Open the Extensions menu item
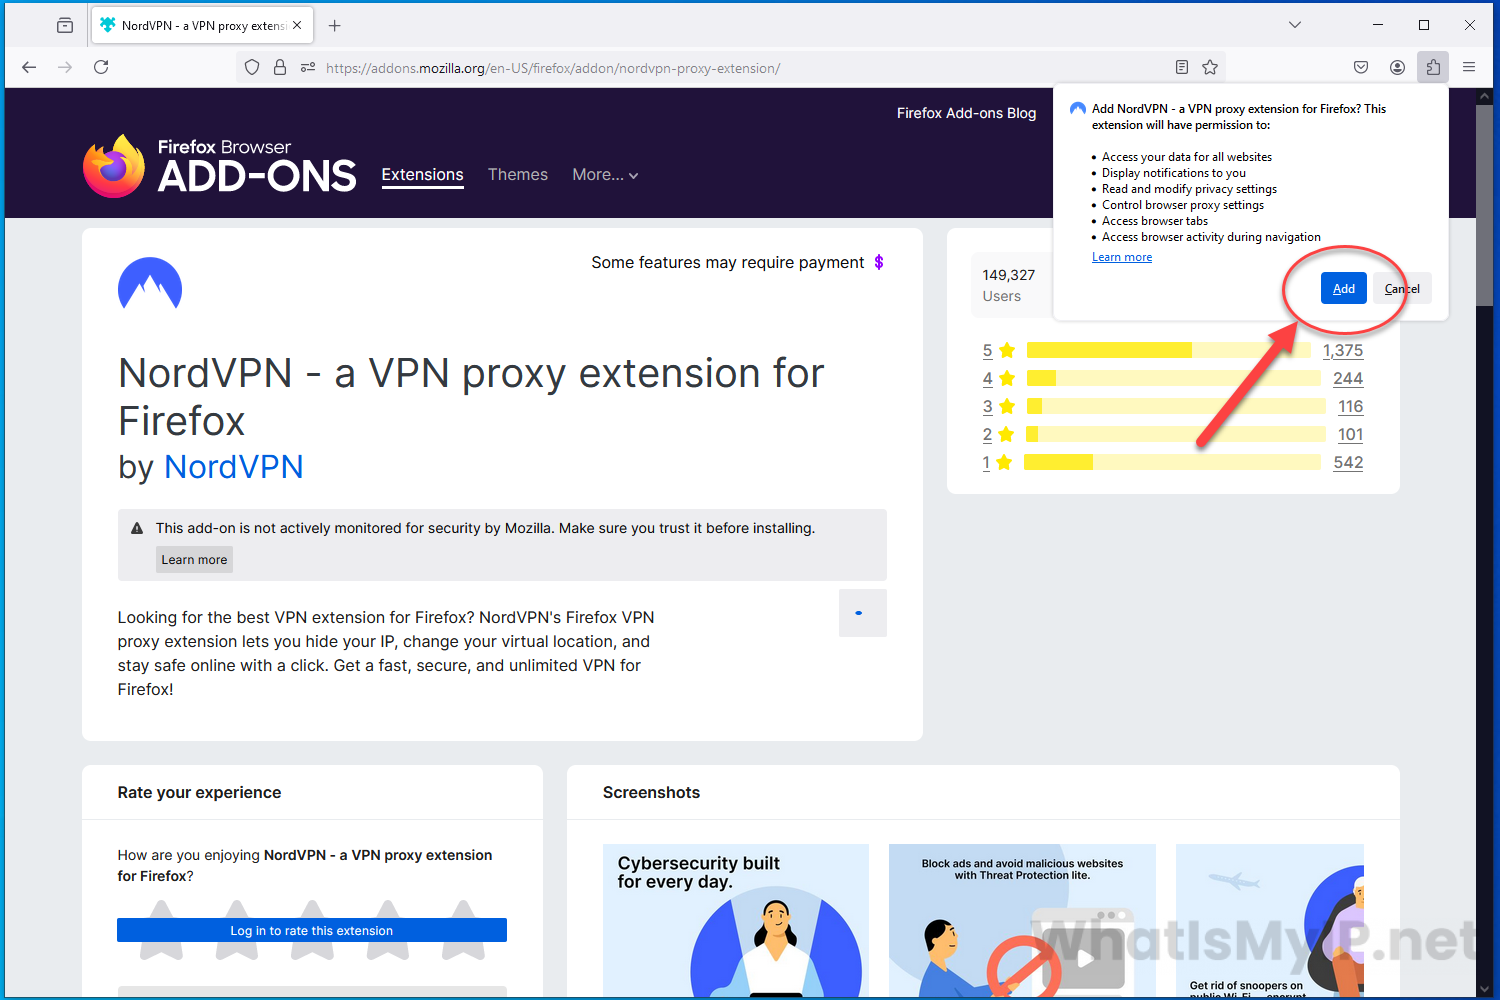The width and height of the screenshot is (1500, 1000). 422,175
